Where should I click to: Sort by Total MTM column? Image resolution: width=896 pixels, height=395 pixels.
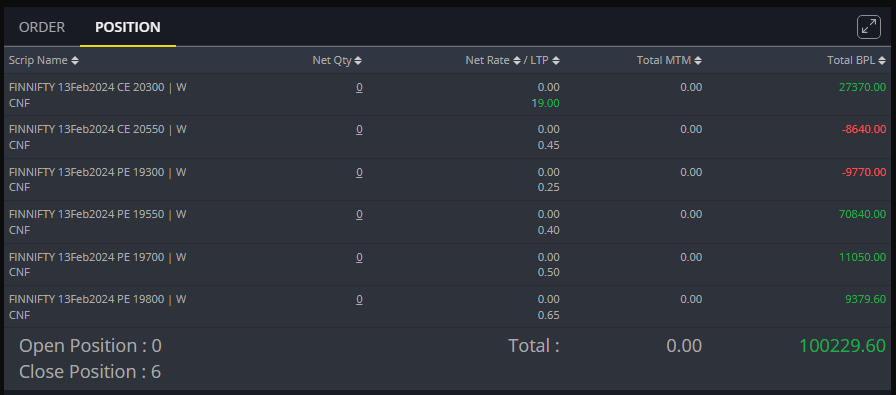tap(698, 60)
